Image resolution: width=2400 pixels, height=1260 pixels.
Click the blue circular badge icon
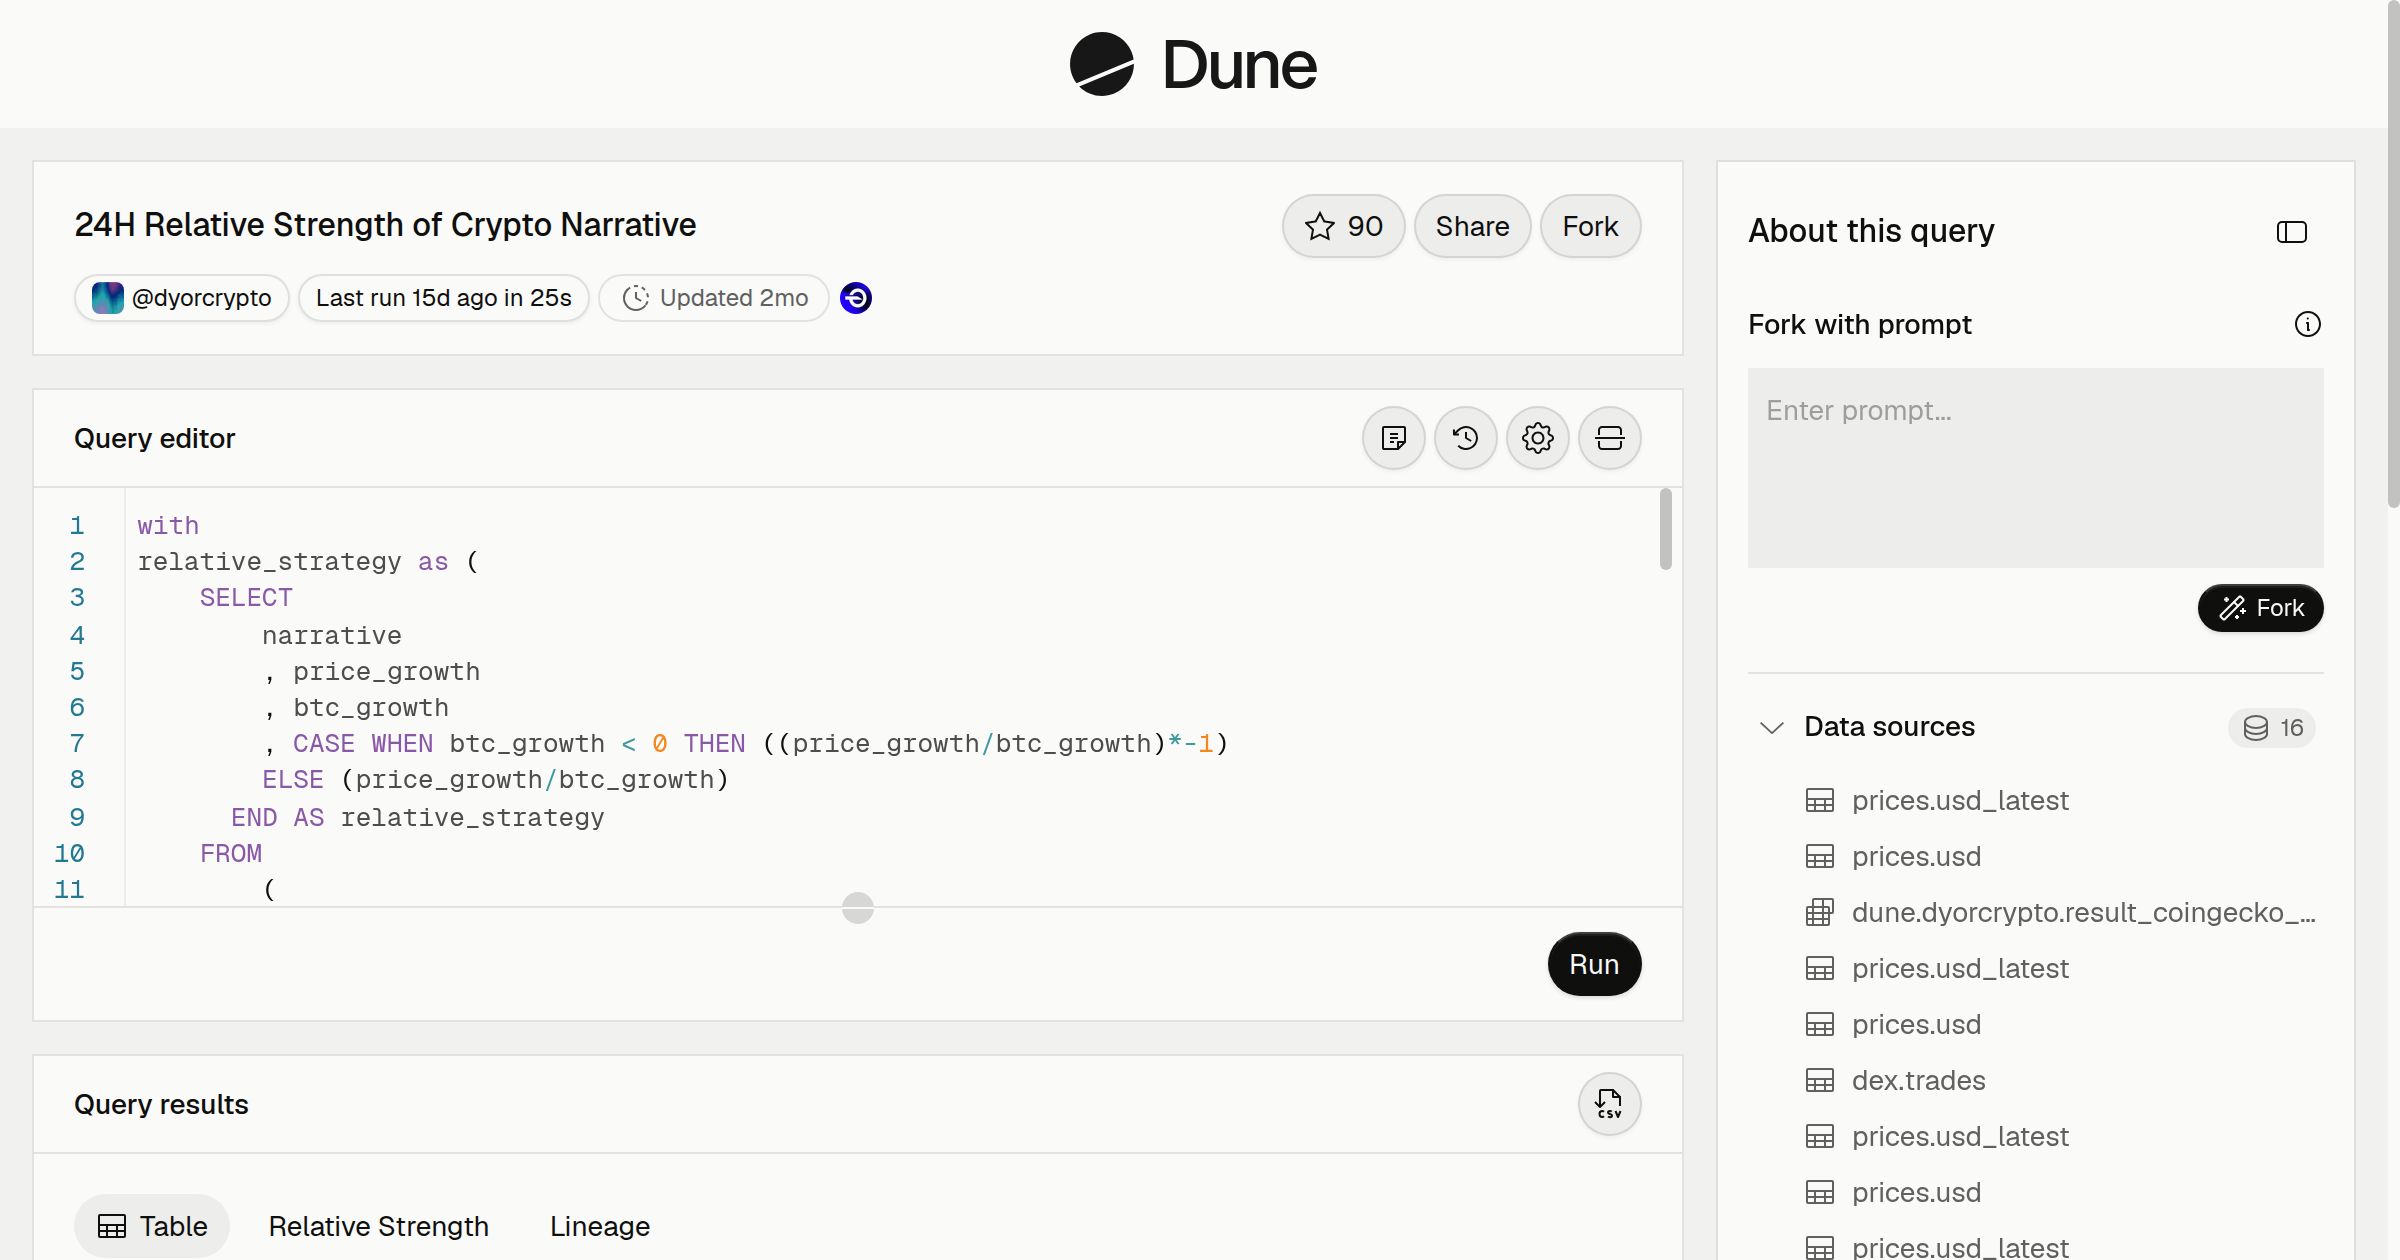(x=856, y=298)
